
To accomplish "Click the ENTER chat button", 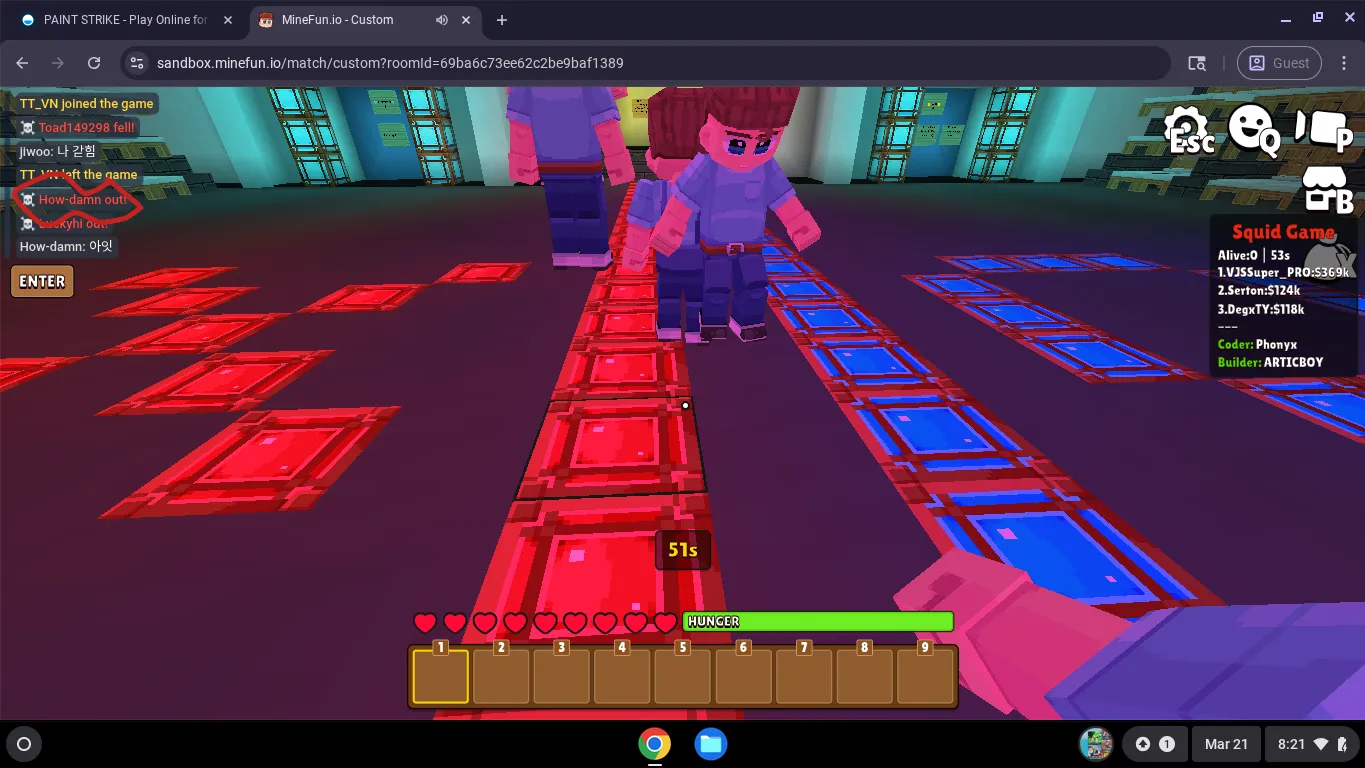I will (x=42, y=281).
